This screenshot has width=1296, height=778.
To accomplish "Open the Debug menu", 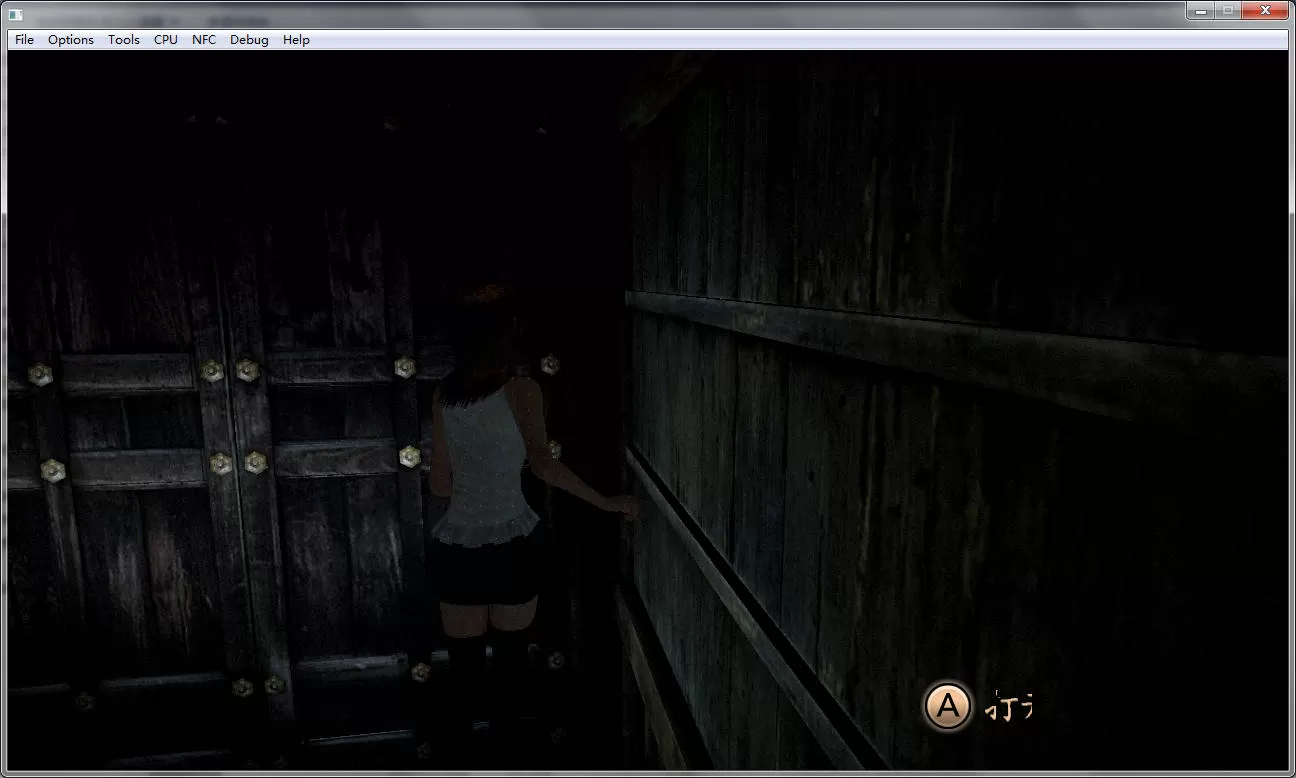I will coord(249,40).
